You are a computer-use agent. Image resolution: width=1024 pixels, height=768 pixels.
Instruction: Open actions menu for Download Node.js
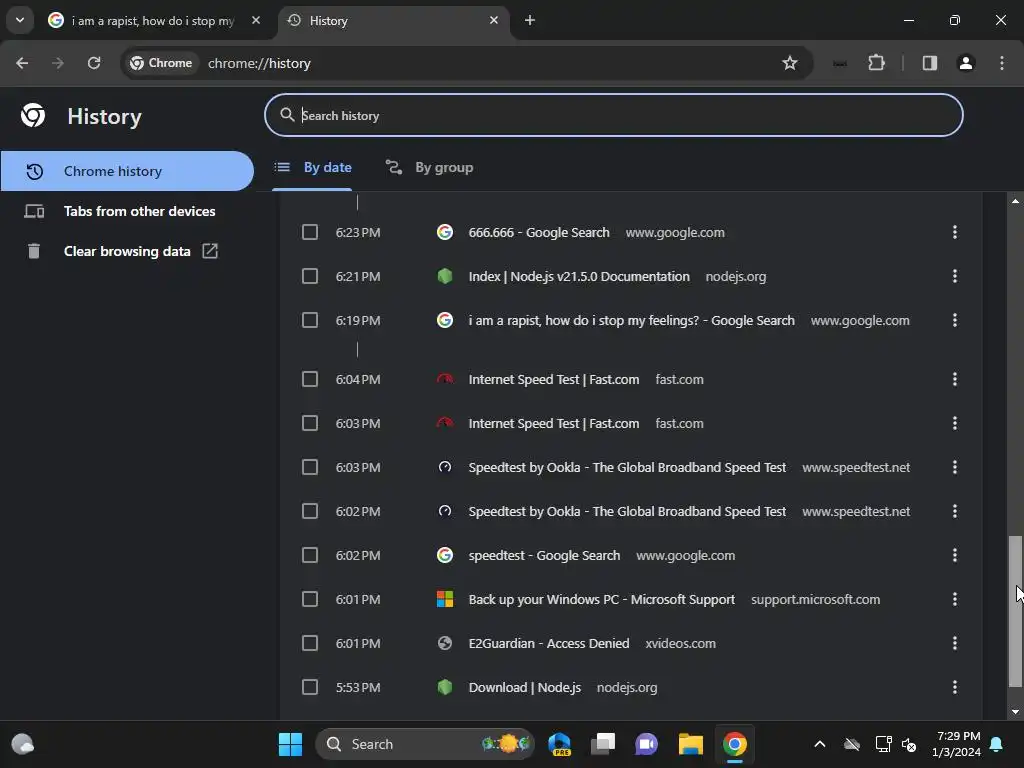pyautogui.click(x=955, y=688)
